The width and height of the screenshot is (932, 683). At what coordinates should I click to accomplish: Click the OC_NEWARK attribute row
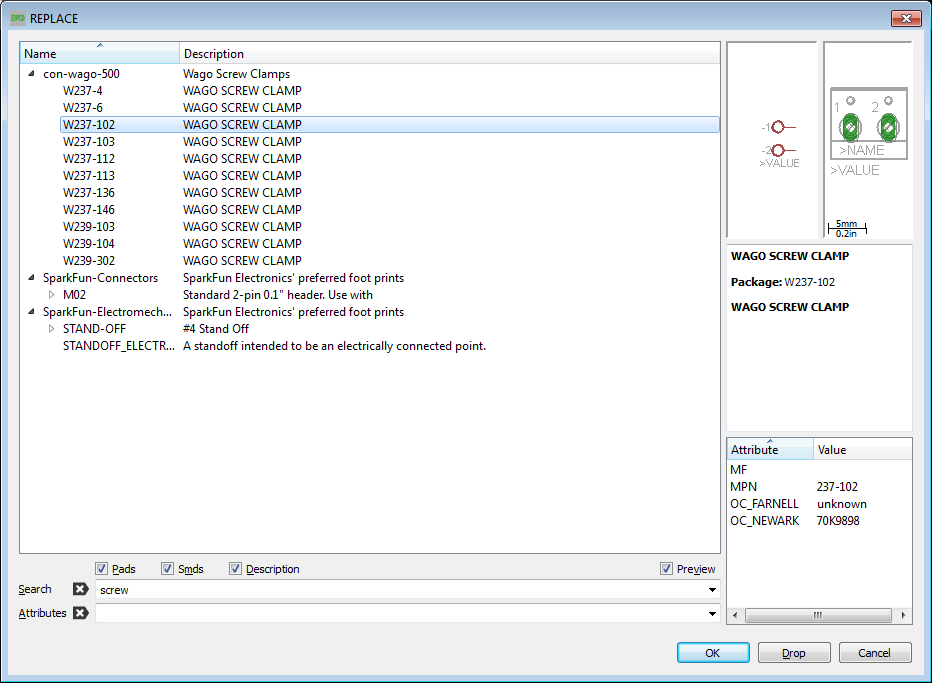coord(819,521)
